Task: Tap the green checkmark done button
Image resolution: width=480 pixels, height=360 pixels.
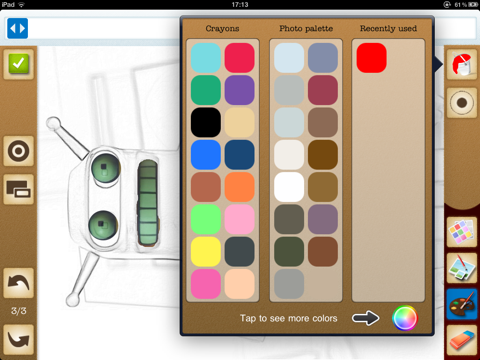Action: coord(19,64)
